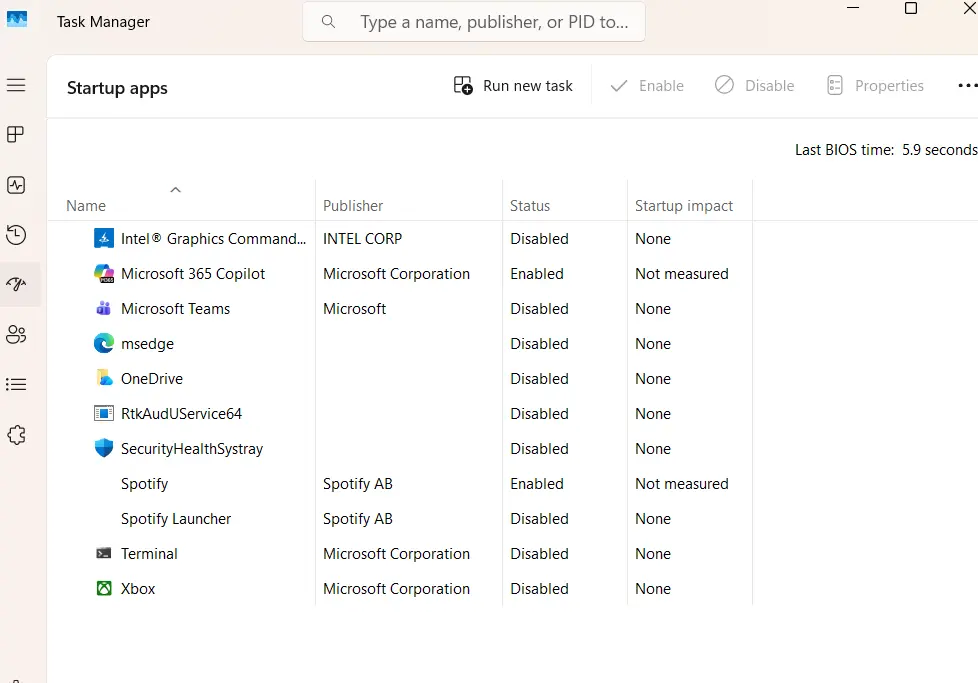
Task: Click the OneDrive icon in the startup list
Action: point(103,378)
